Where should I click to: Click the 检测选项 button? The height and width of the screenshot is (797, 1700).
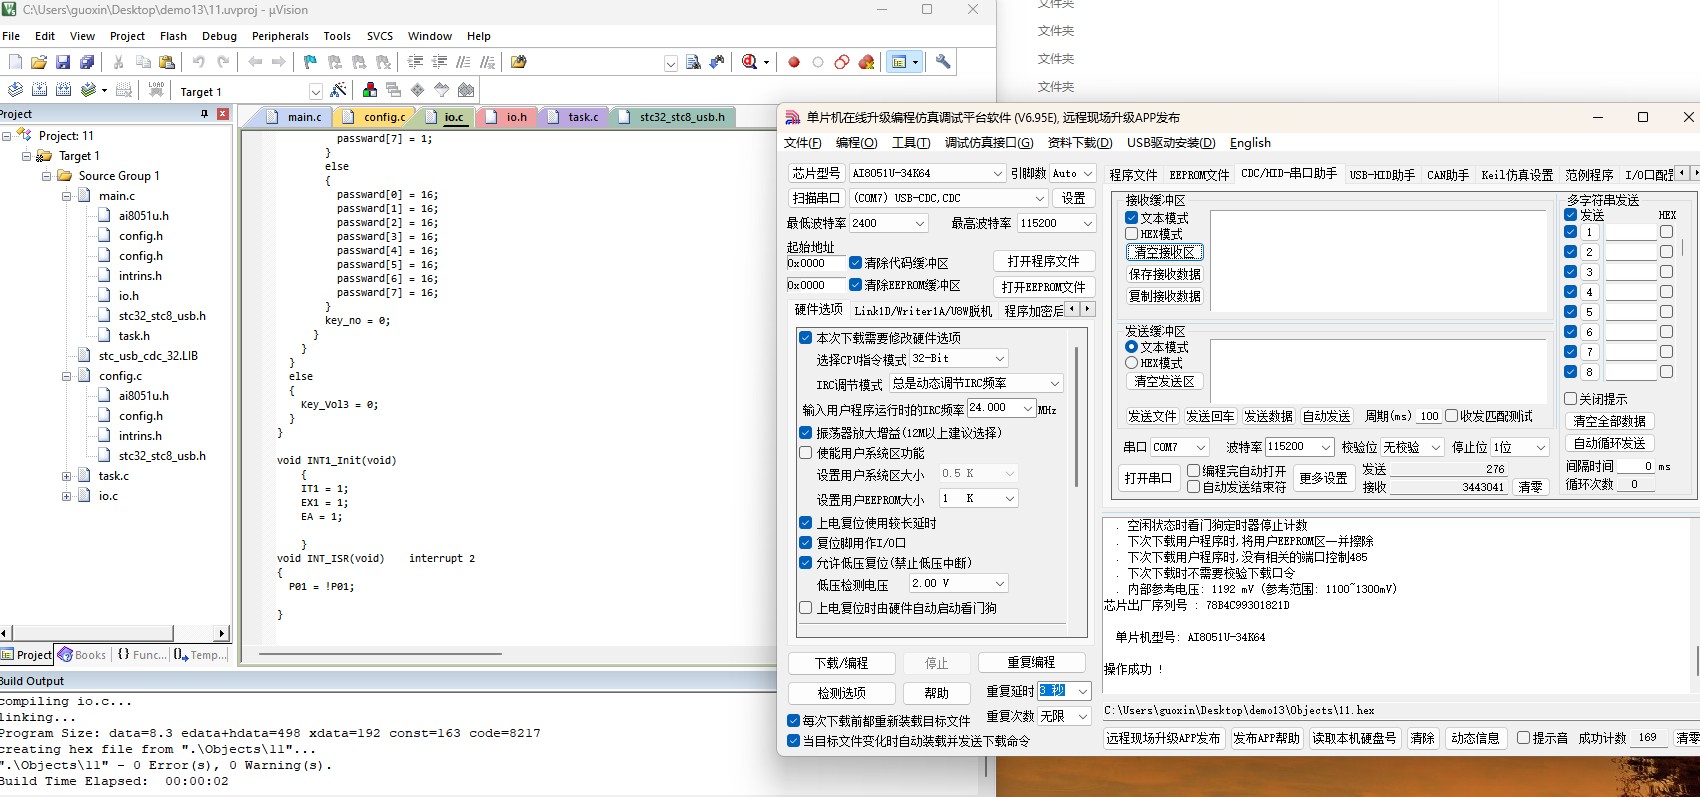[841, 693]
